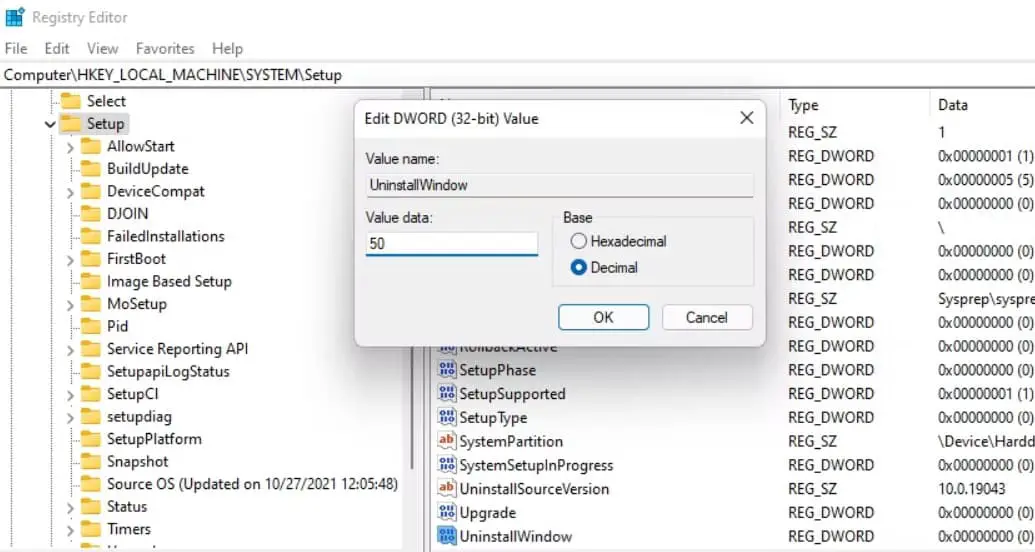
Task: Expand the MoSetup key
Action: coord(71,305)
